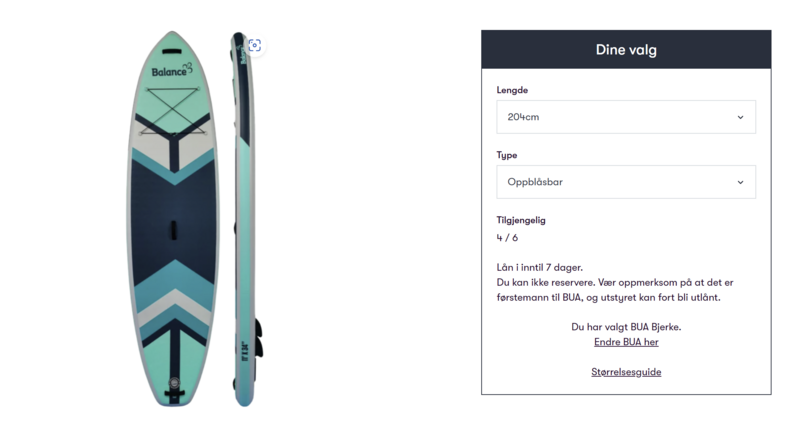Open the Type dropdown showing Oppblåsbar
Image resolution: width=800 pixels, height=426 pixels.
626,182
